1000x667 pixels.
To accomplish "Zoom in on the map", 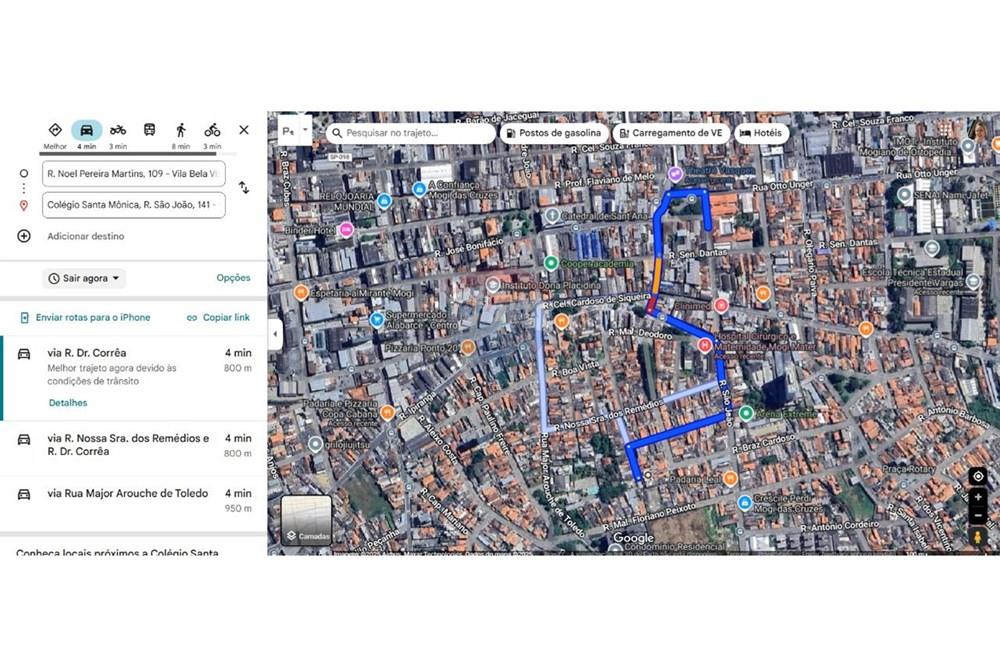I will [x=978, y=497].
